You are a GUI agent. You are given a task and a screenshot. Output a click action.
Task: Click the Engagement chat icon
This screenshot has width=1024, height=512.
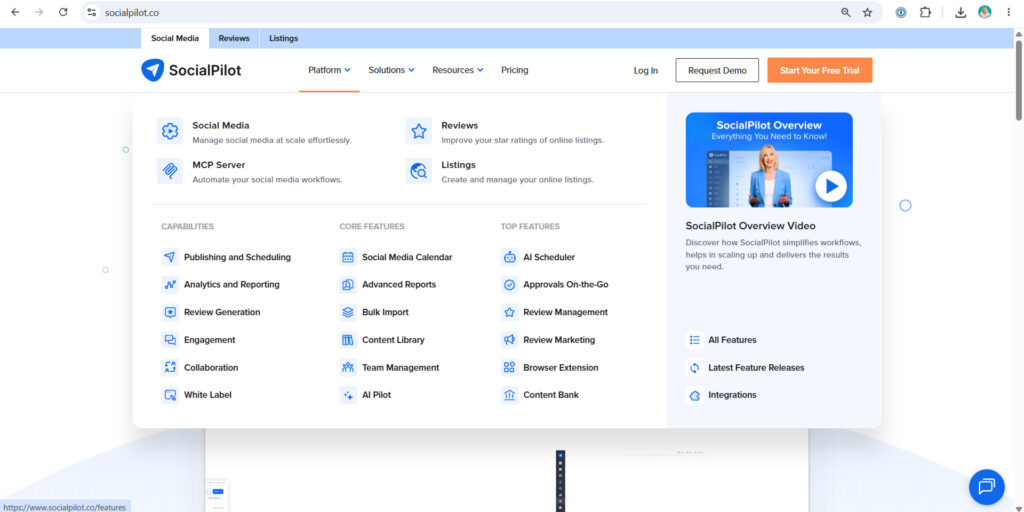click(x=170, y=340)
